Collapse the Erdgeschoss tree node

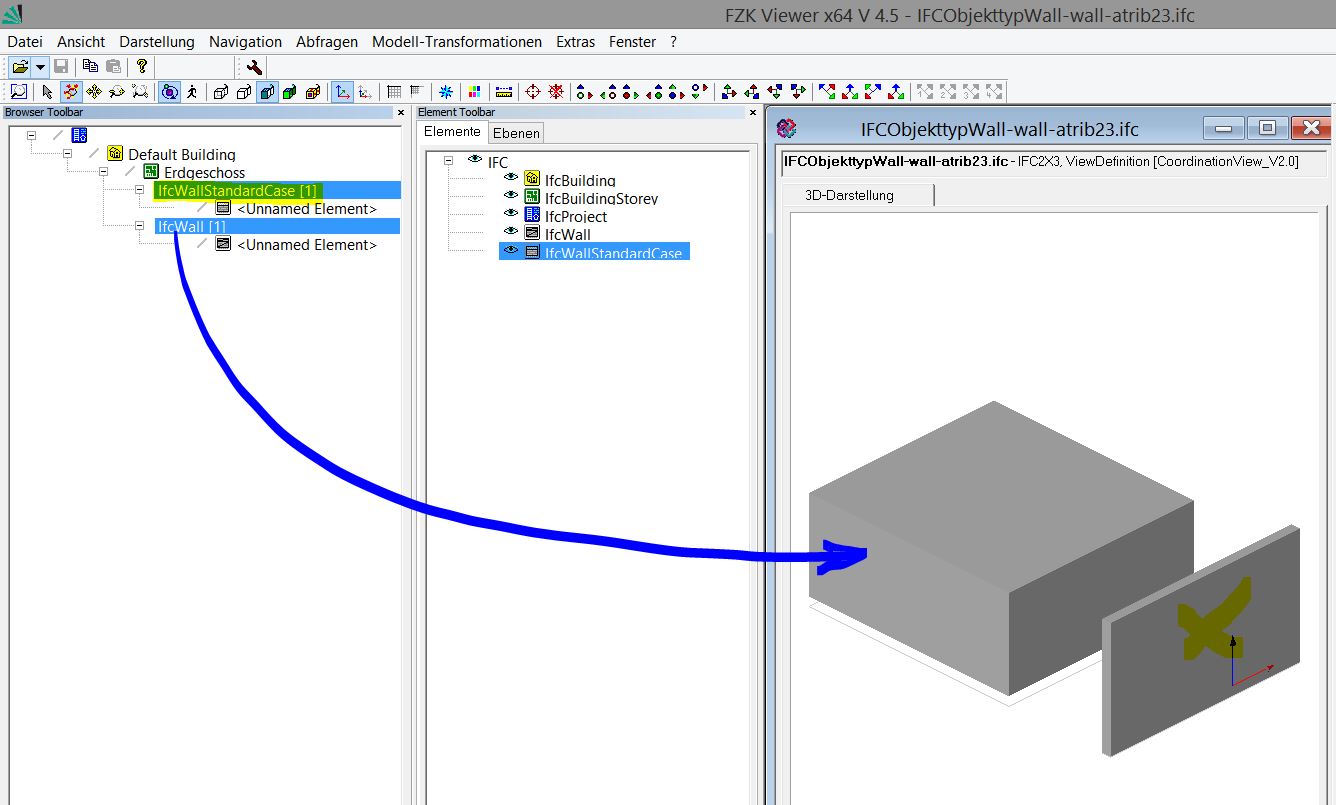click(103, 172)
